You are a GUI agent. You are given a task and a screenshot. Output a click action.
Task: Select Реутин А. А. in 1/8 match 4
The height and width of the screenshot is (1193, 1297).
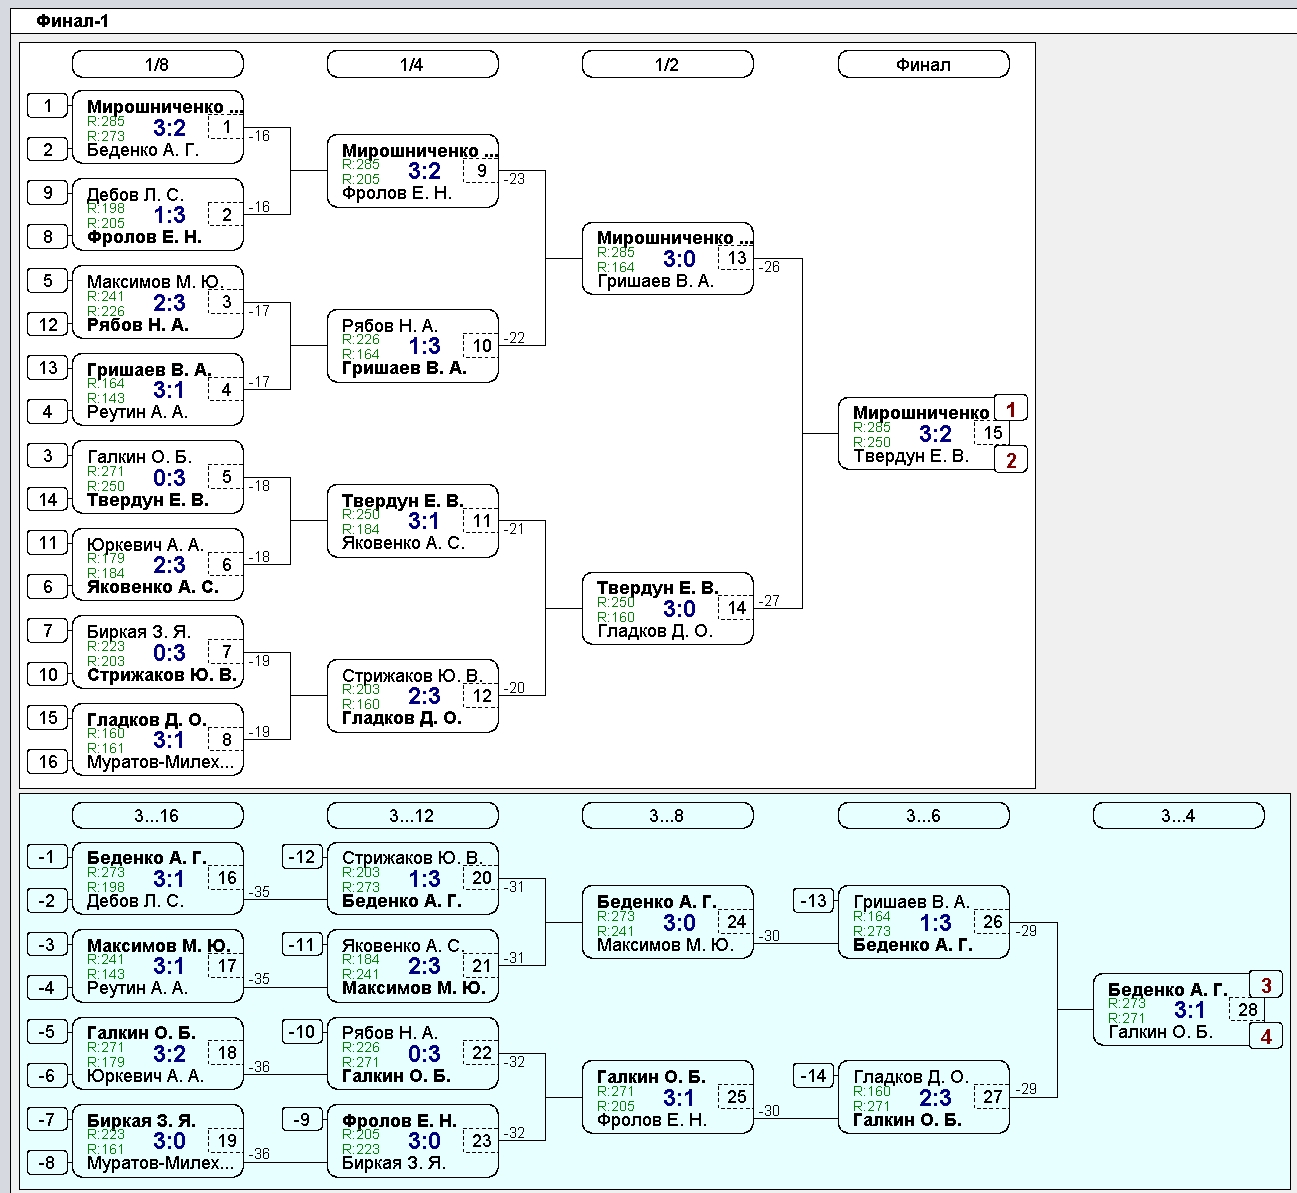(x=137, y=412)
